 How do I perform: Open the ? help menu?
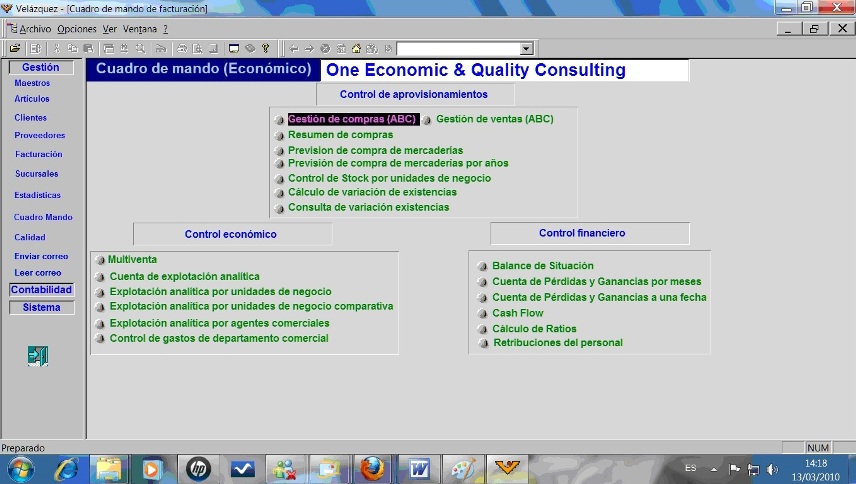[165, 29]
